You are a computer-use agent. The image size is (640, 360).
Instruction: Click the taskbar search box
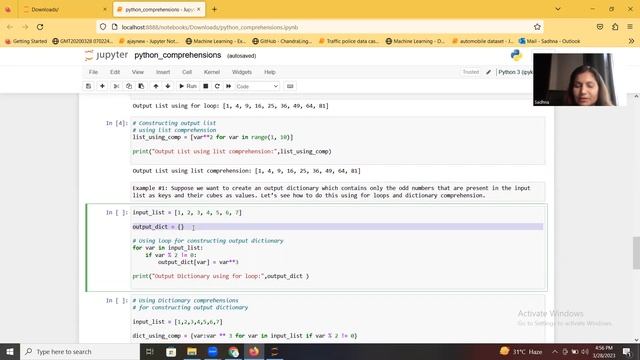coord(80,351)
